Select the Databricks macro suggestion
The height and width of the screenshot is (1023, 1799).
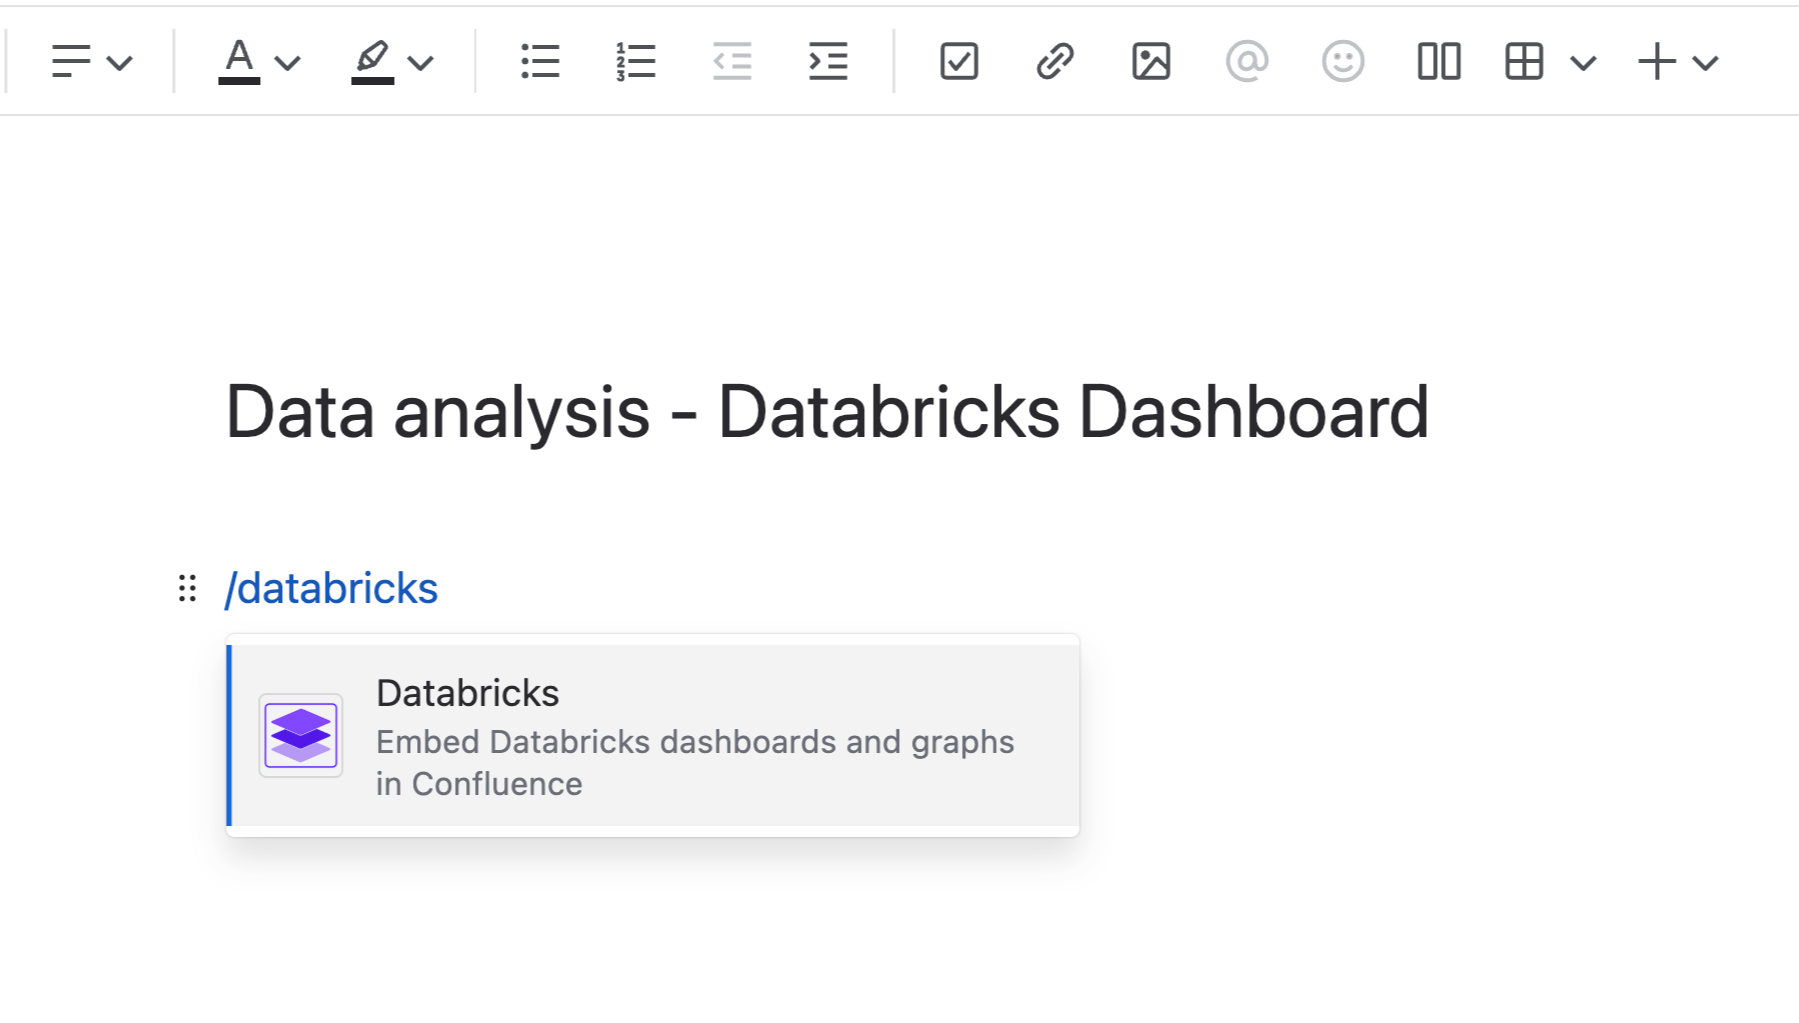[x=654, y=736]
